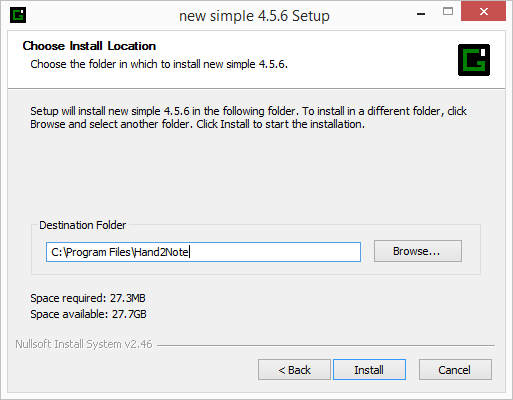Click the 'new simple 4.5.6 Setup' title text

[x=254, y=16]
